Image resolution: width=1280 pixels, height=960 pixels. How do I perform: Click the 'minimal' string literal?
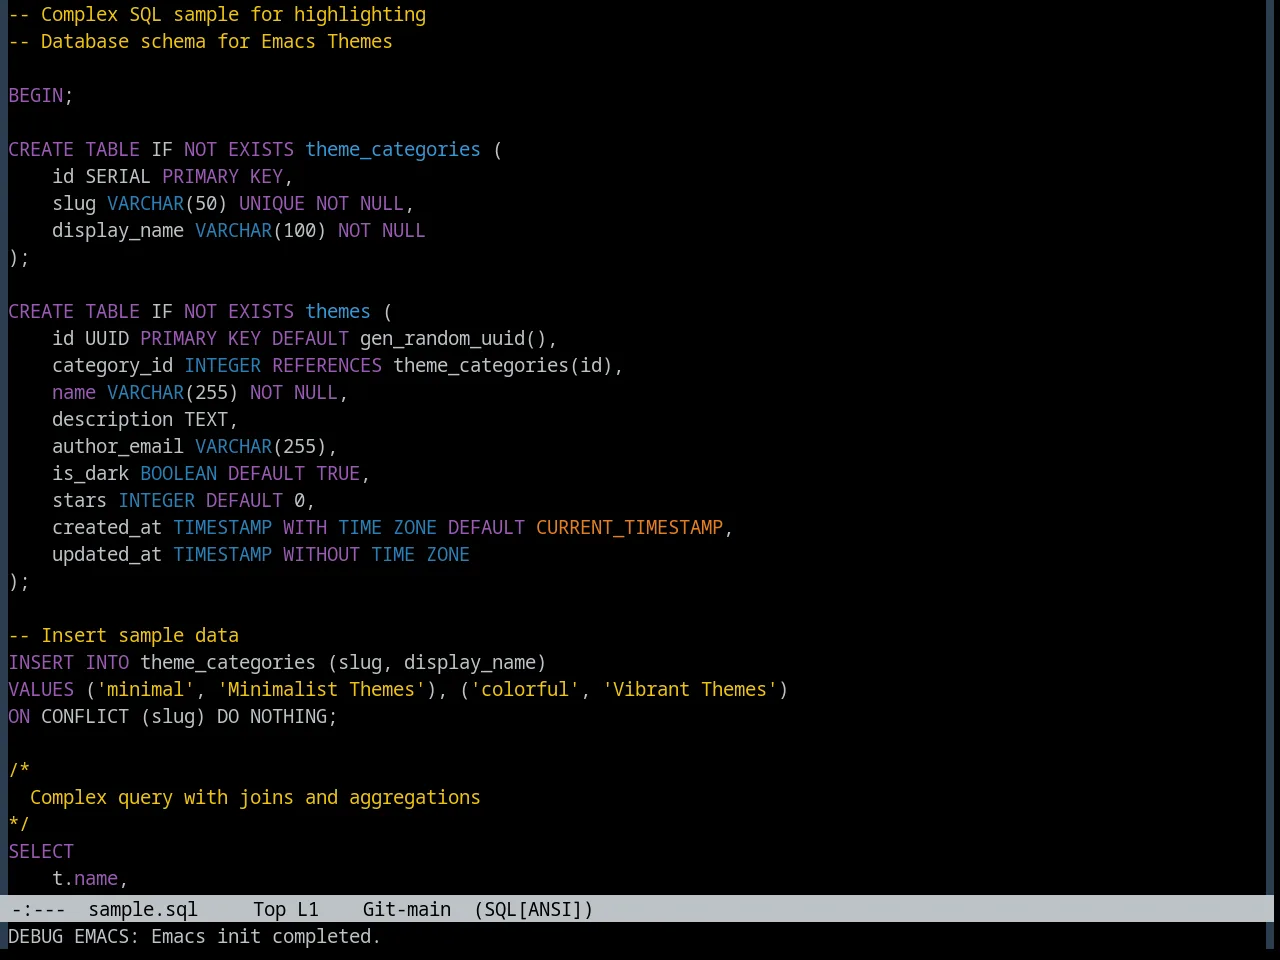point(146,689)
